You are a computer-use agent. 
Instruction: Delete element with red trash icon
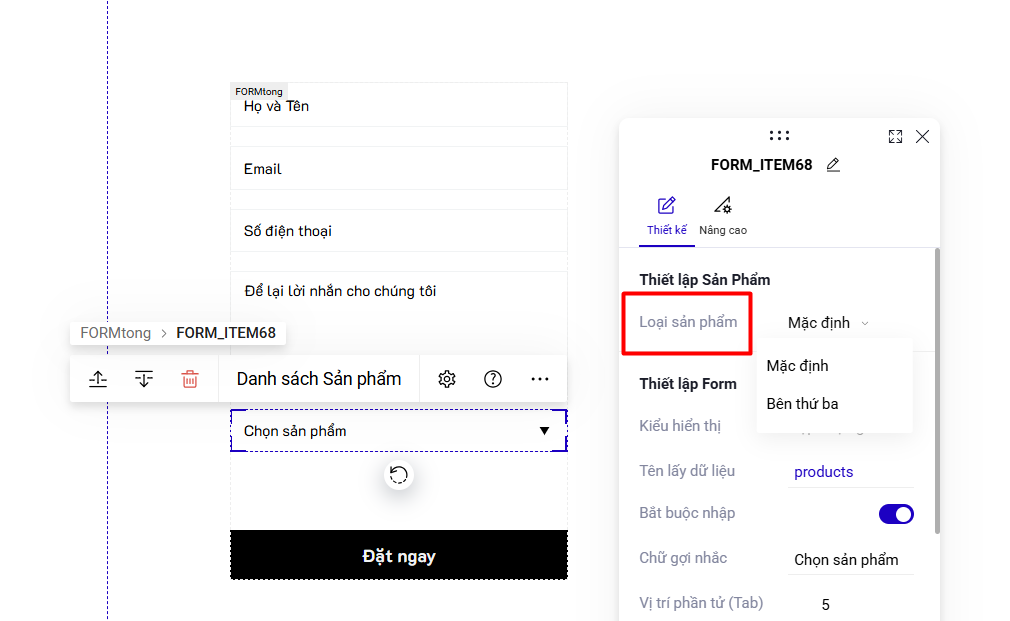coord(190,379)
